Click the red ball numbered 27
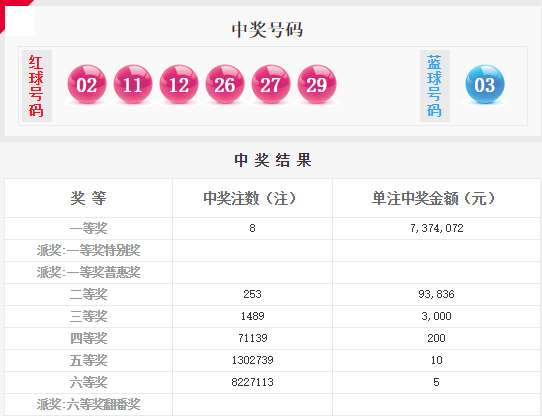The width and height of the screenshot is (542, 416). point(271,84)
